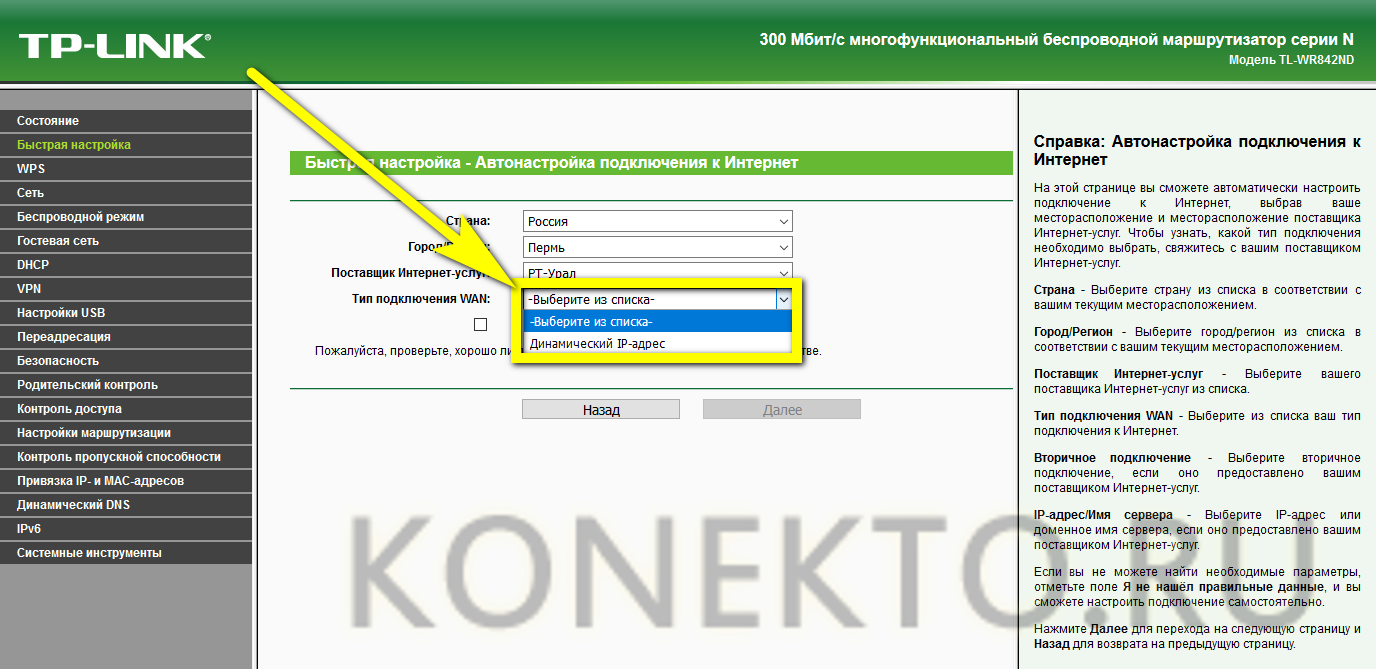The image size is (1376, 669).
Task: Click the Модель TL-WR842ND text
Action: [1291, 60]
